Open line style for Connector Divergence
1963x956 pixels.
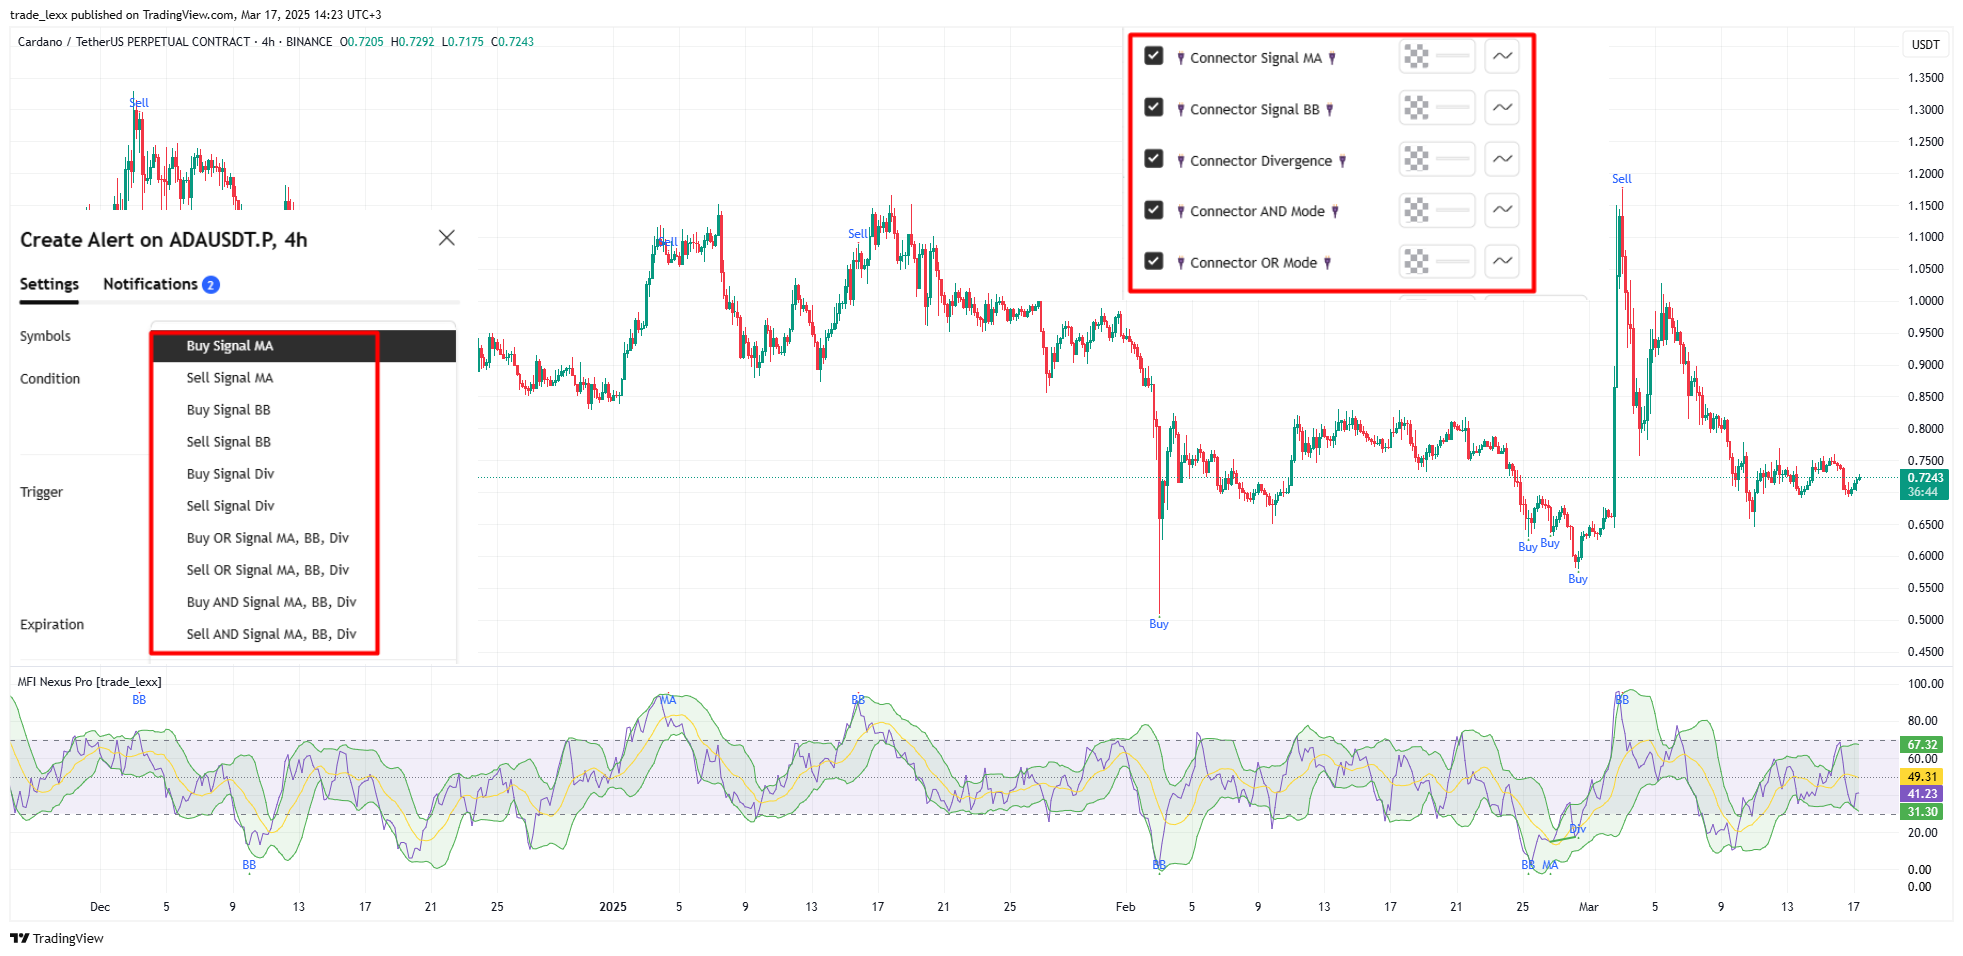pos(1502,158)
